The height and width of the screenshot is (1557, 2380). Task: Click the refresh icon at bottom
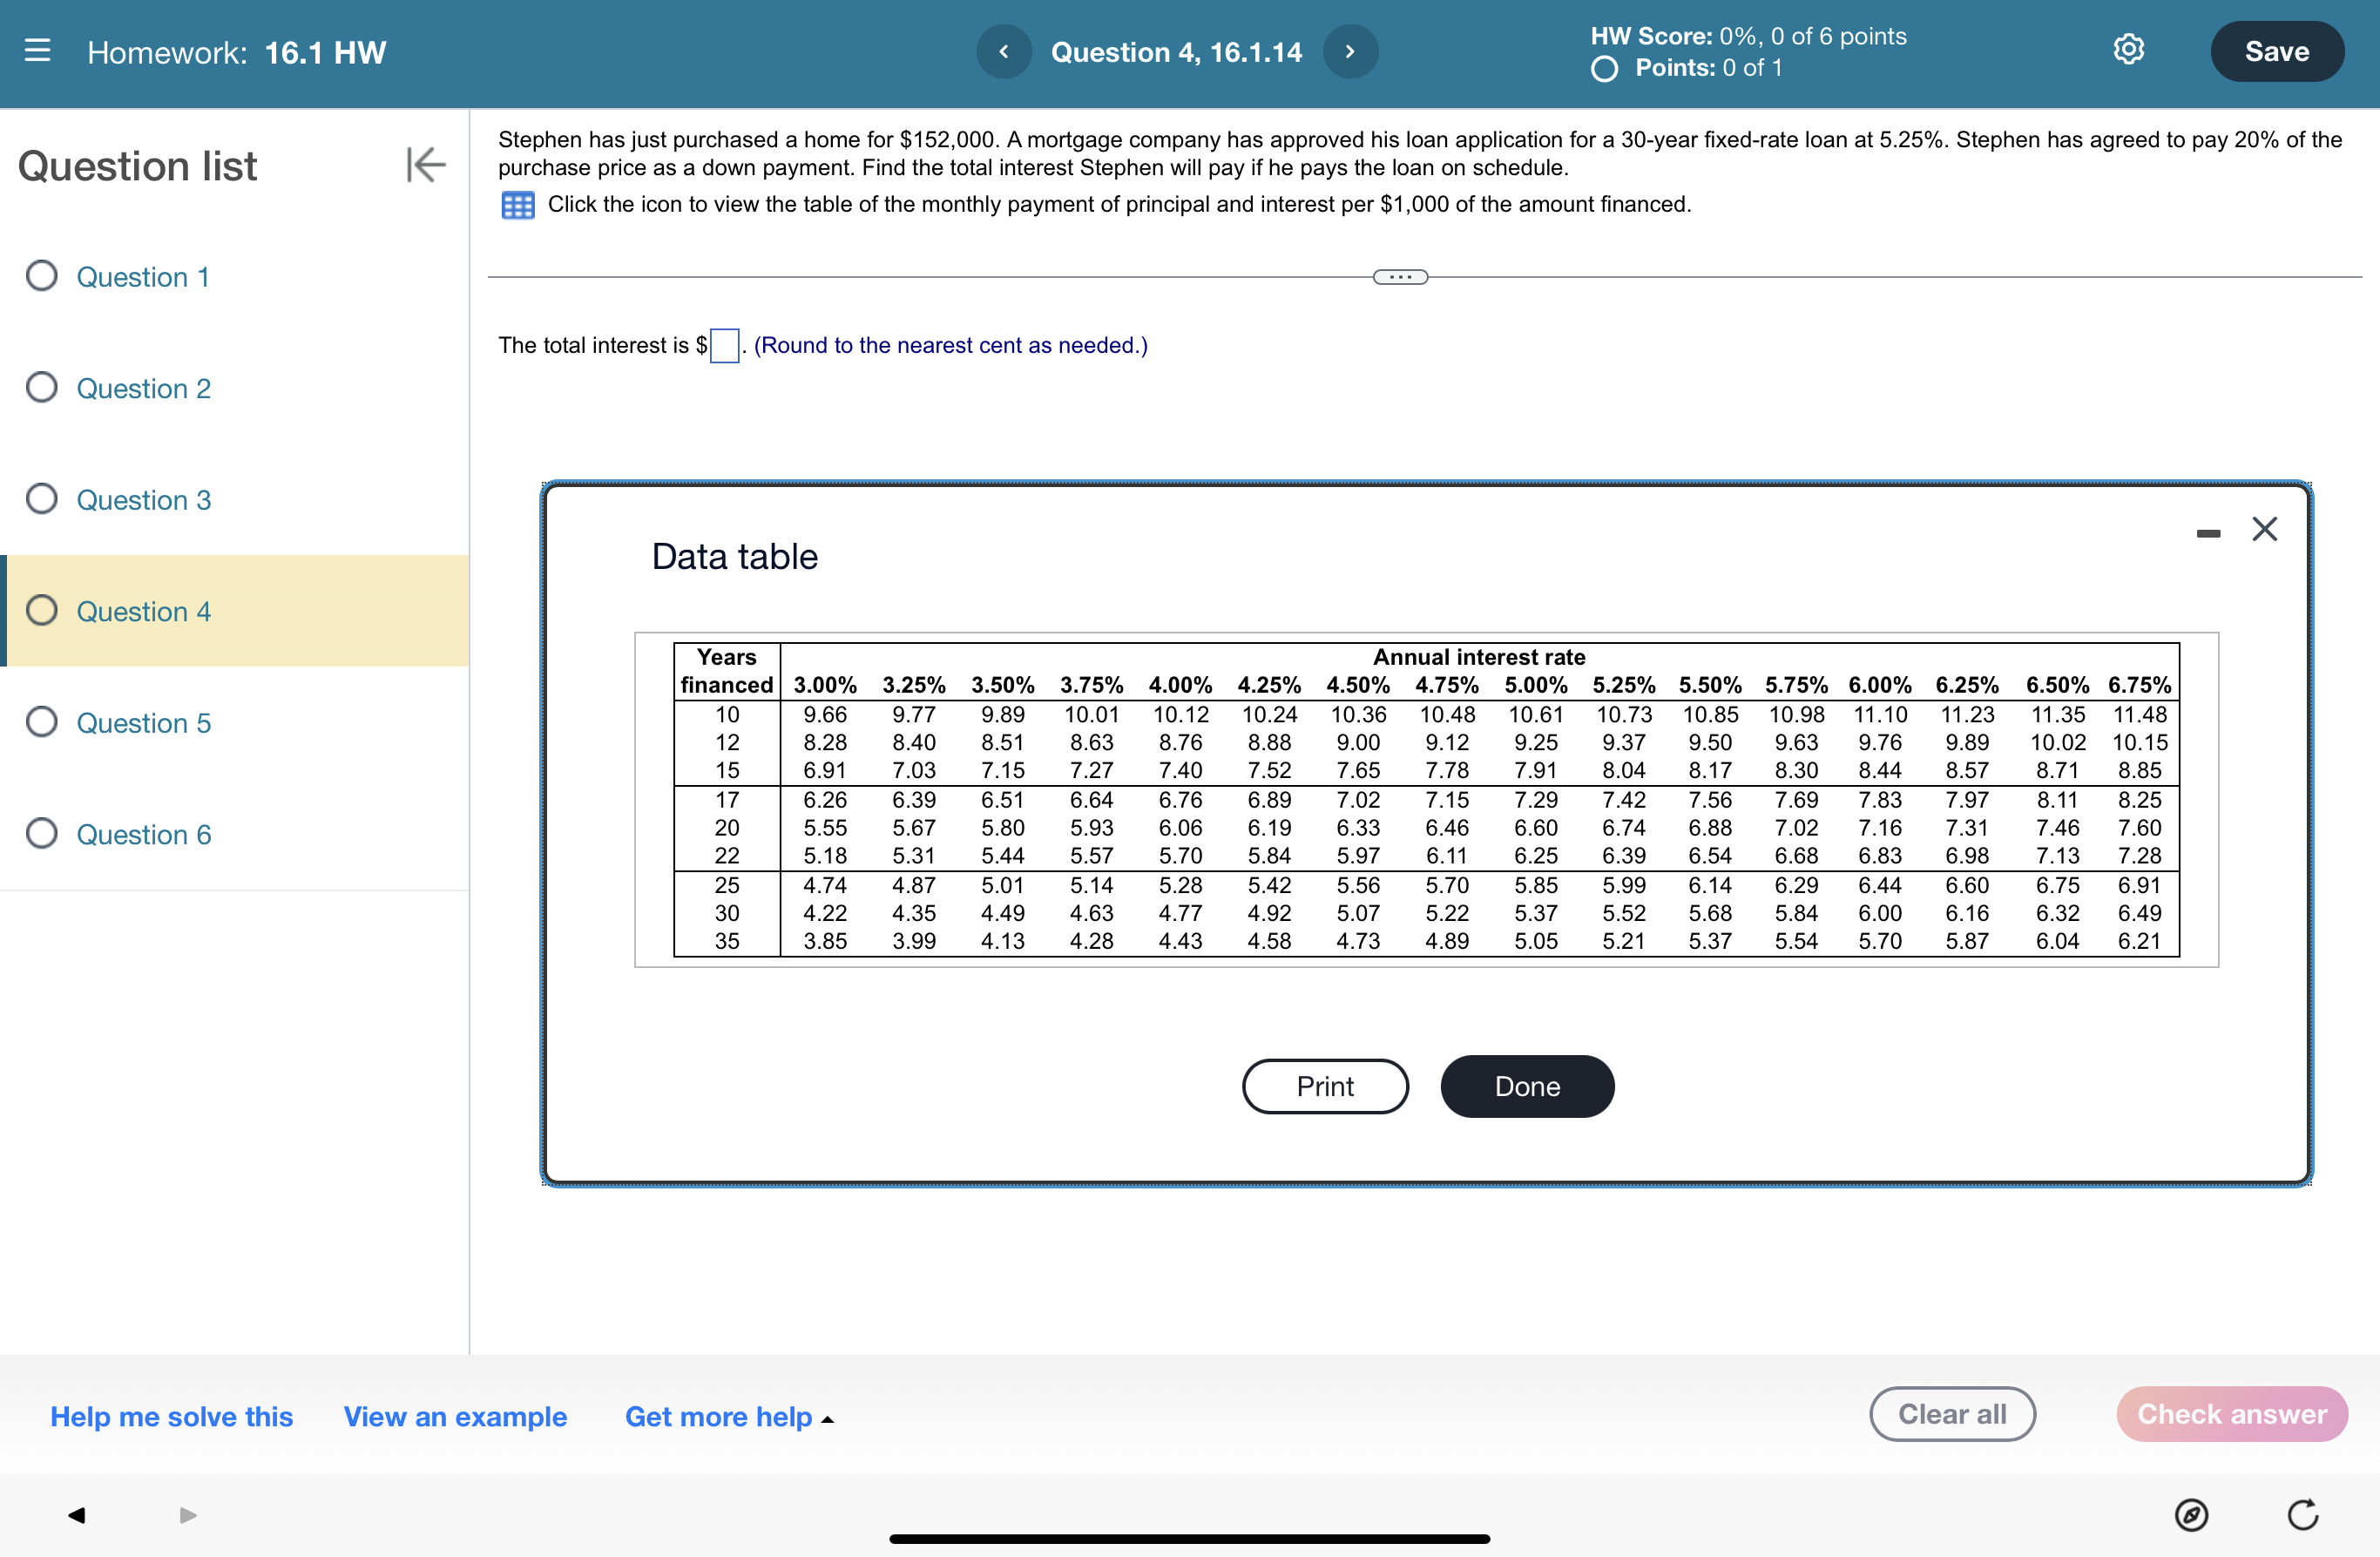(x=2302, y=1514)
